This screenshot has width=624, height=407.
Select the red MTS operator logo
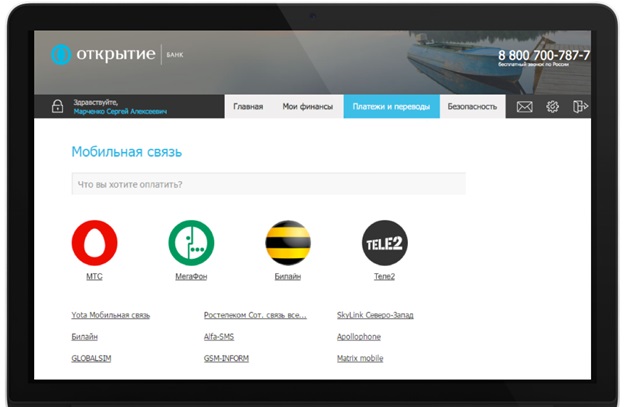(x=94, y=243)
